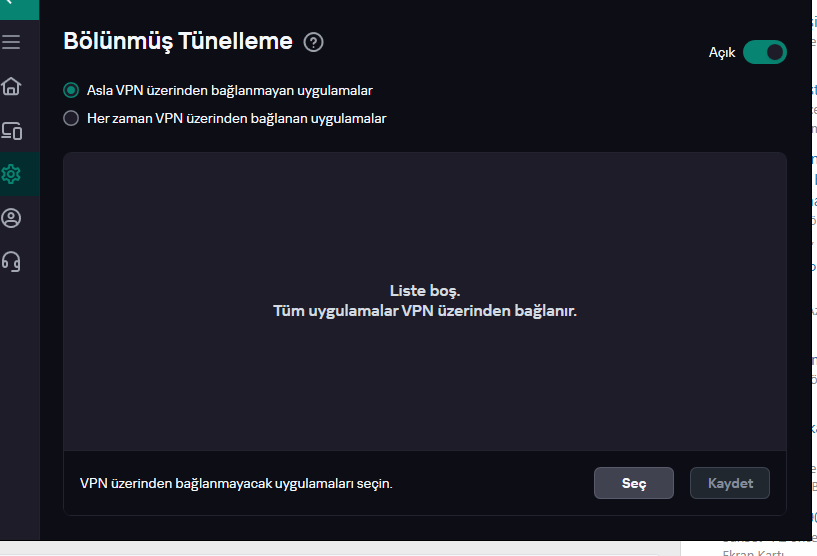Screen dimensions: 817x556
Task: Click the Açık label next to the switch
Action: click(722, 53)
